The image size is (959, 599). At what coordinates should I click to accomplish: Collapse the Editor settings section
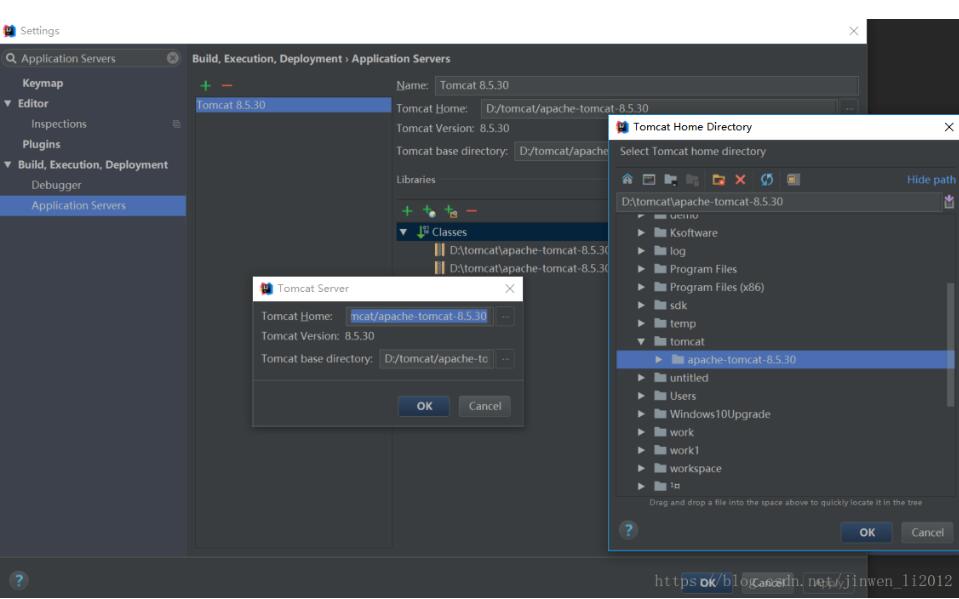tap(8, 104)
